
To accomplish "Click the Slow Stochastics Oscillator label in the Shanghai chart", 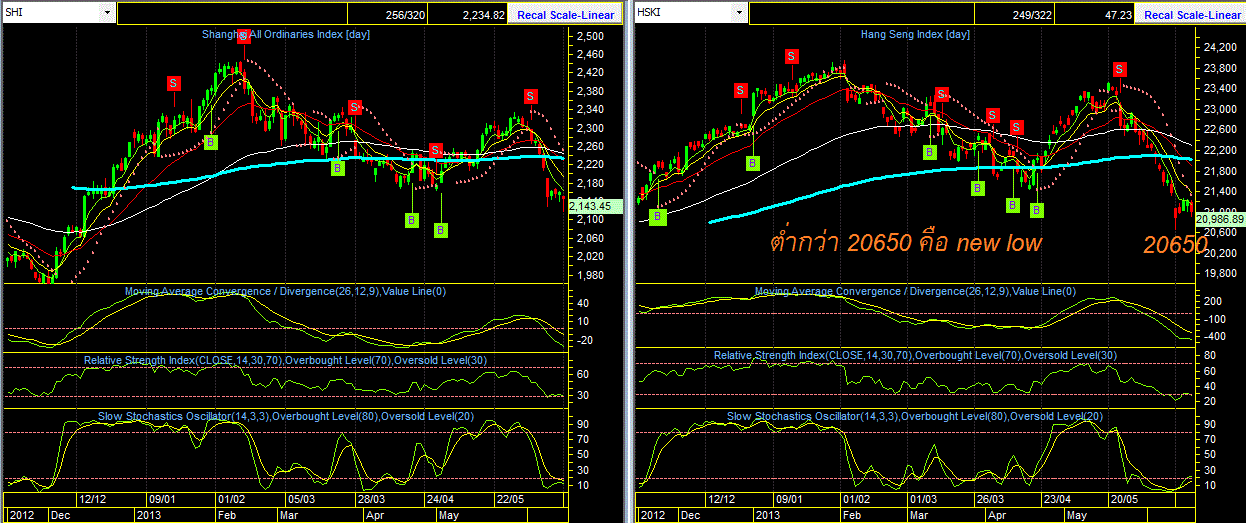I will pyautogui.click(x=285, y=415).
